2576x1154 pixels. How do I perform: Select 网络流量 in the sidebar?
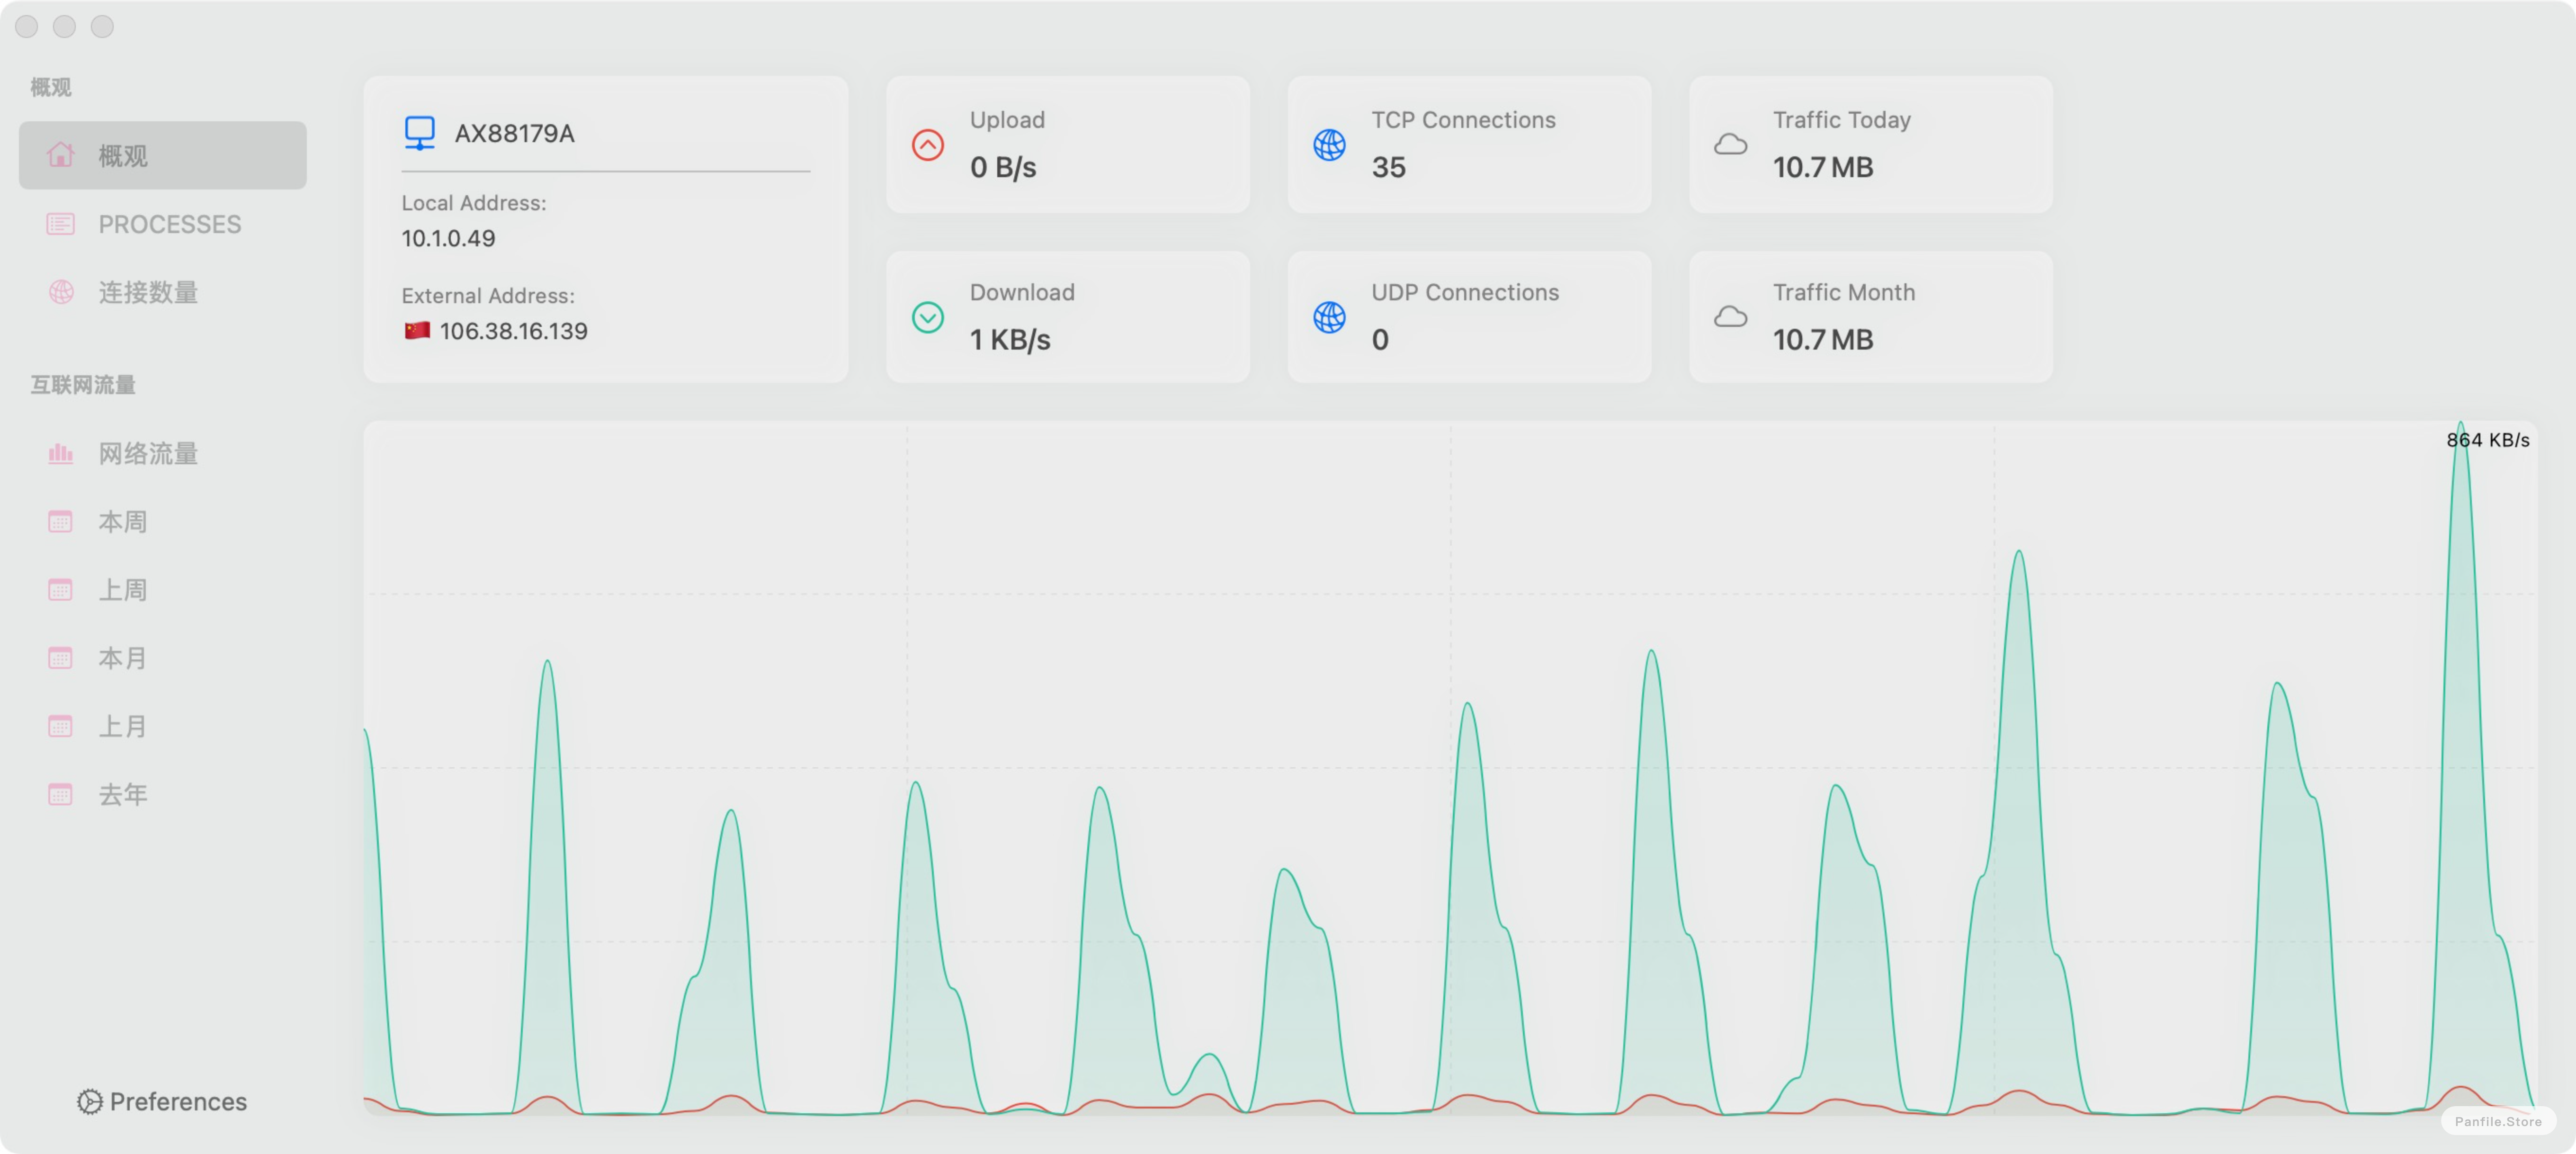tap(162, 453)
